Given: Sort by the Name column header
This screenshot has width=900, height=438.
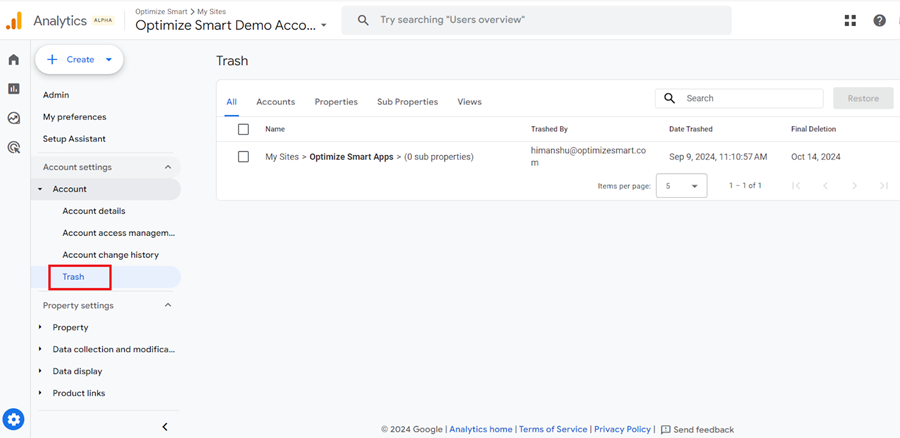Looking at the screenshot, I should point(275,129).
